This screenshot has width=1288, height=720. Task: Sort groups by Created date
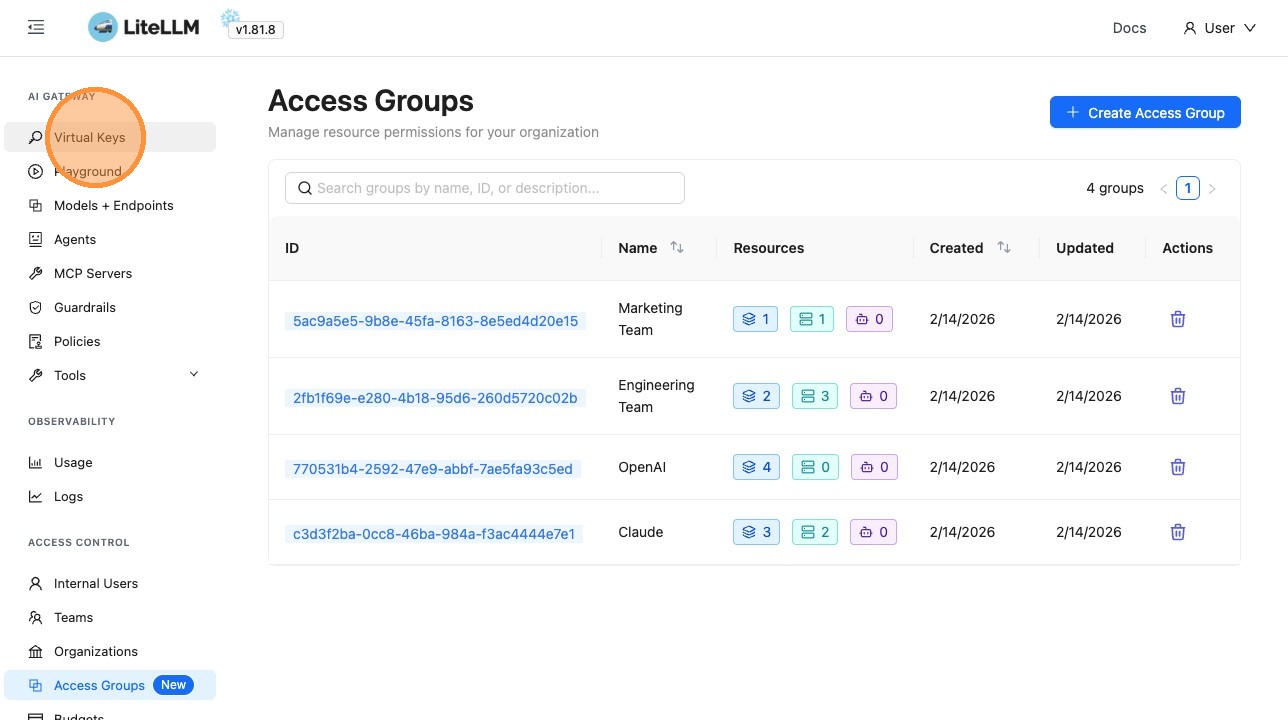pyautogui.click(x=1004, y=248)
